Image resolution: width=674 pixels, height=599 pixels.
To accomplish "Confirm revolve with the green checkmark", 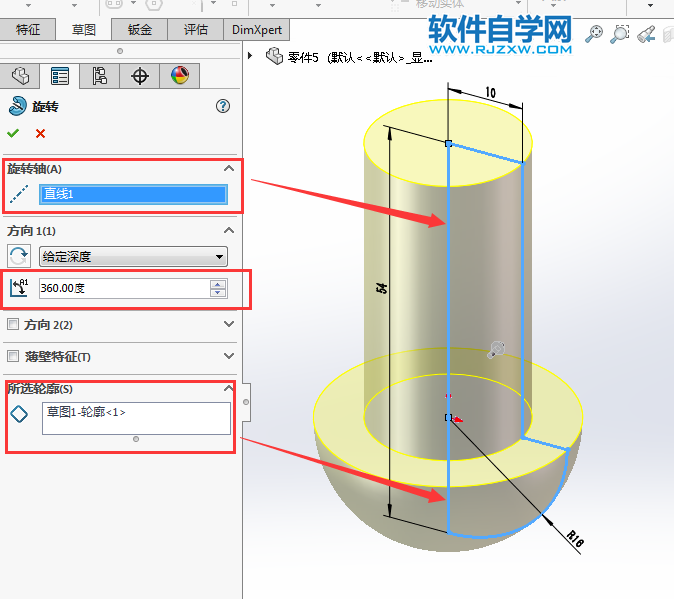I will (13, 133).
